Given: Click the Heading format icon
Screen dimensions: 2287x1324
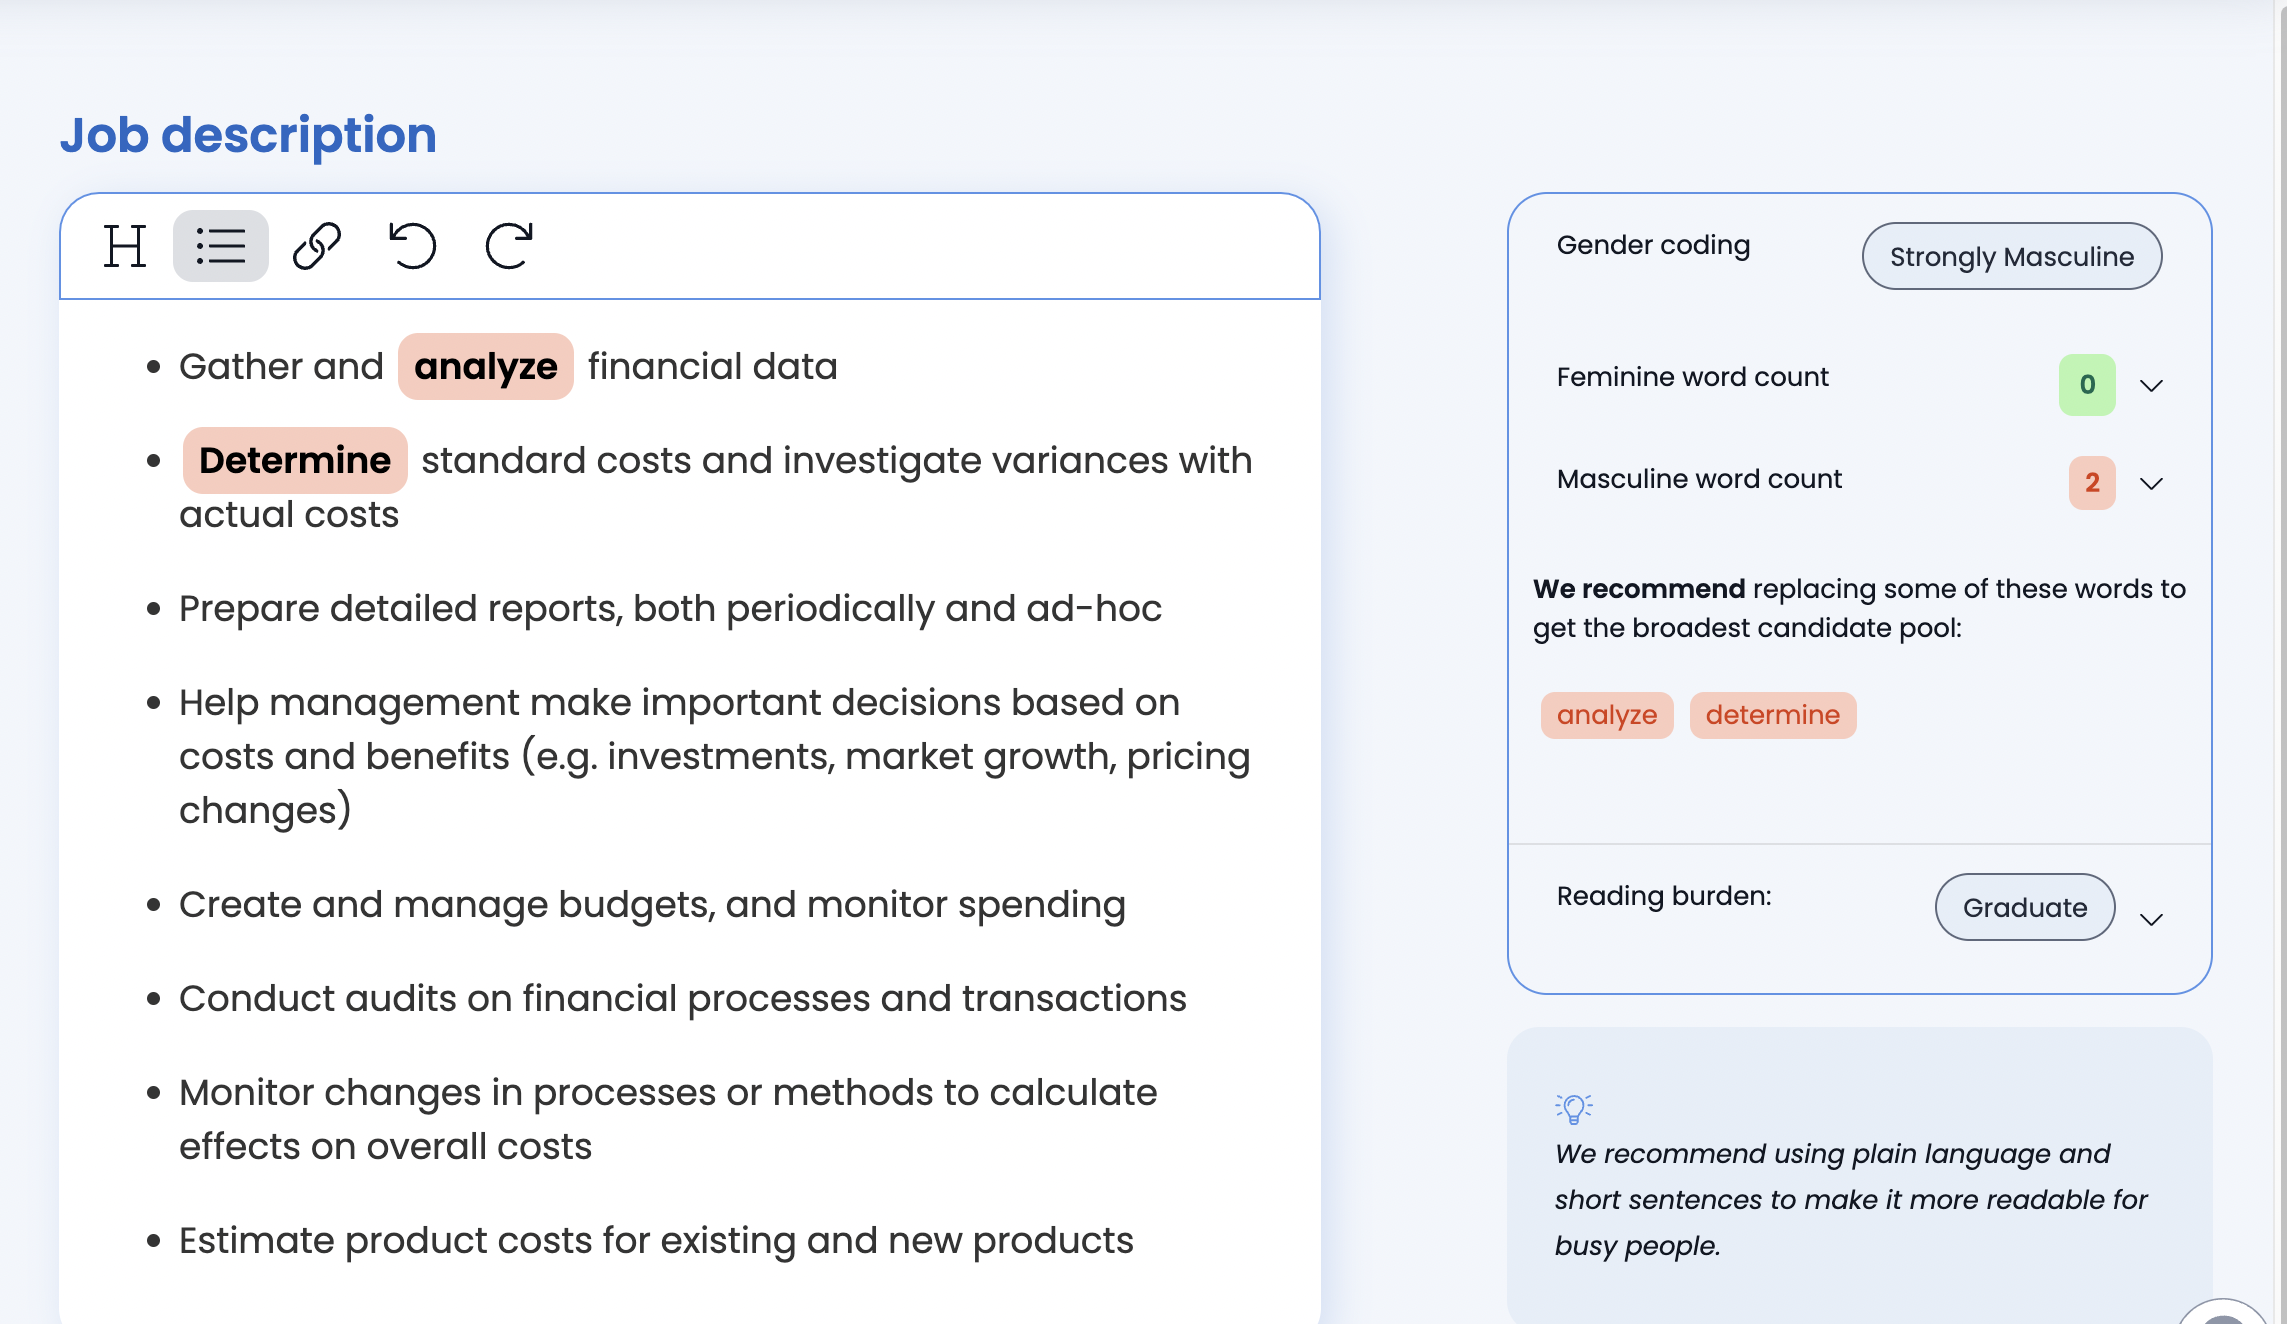Looking at the screenshot, I should click(x=125, y=246).
